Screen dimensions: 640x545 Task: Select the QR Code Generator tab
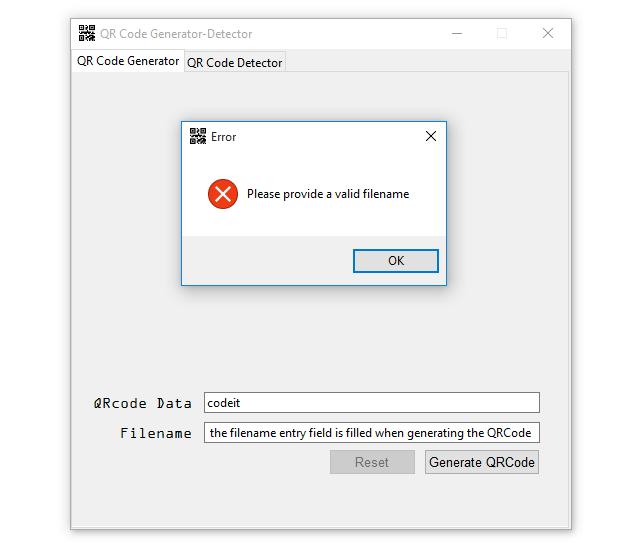128,61
